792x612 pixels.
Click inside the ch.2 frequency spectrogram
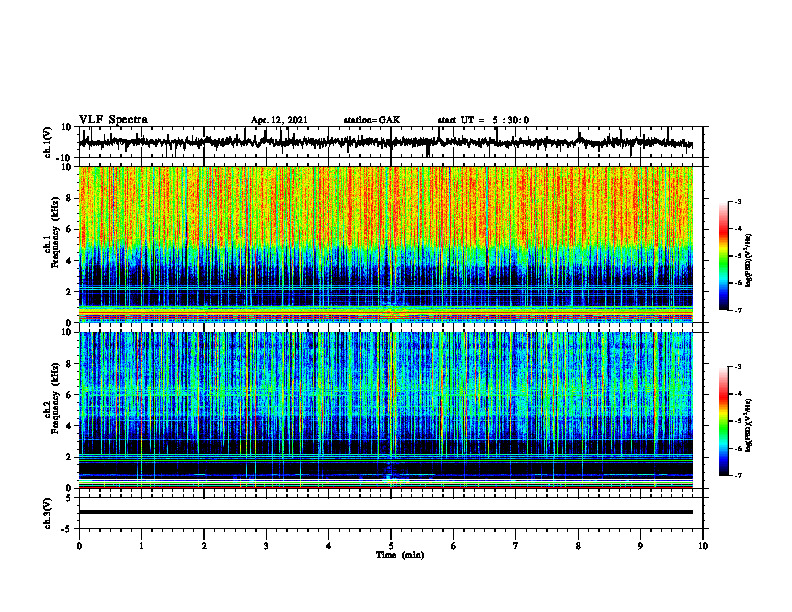[386, 410]
